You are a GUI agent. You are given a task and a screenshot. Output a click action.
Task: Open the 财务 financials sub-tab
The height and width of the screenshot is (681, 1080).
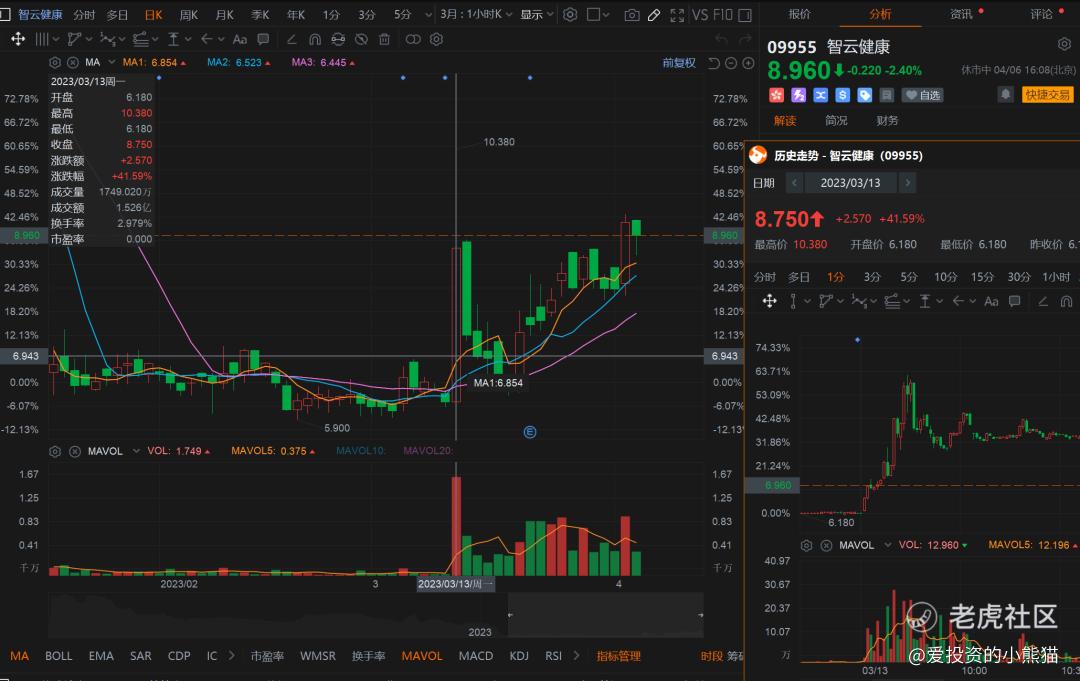tap(887, 121)
